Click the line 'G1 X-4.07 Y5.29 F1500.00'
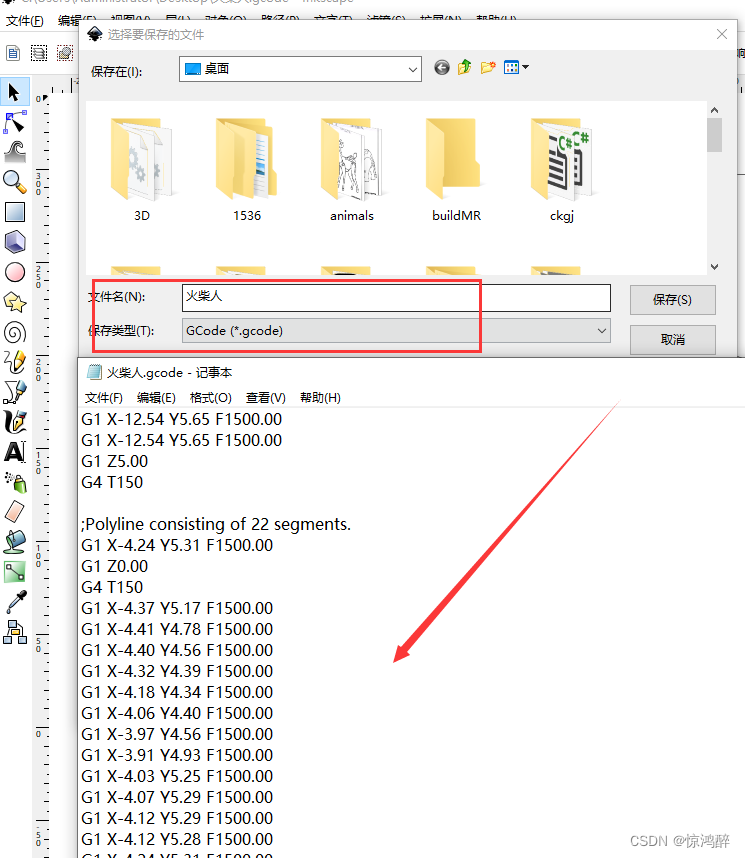The width and height of the screenshot is (745, 858). (177, 797)
